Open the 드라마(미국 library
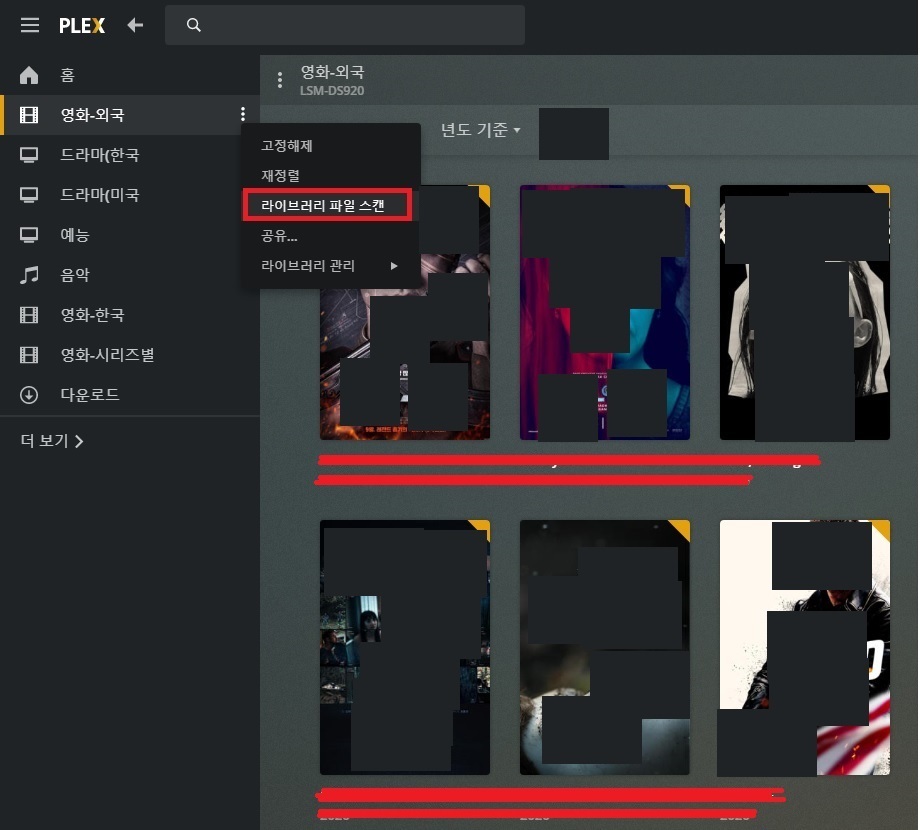The image size is (920, 830). coord(100,195)
